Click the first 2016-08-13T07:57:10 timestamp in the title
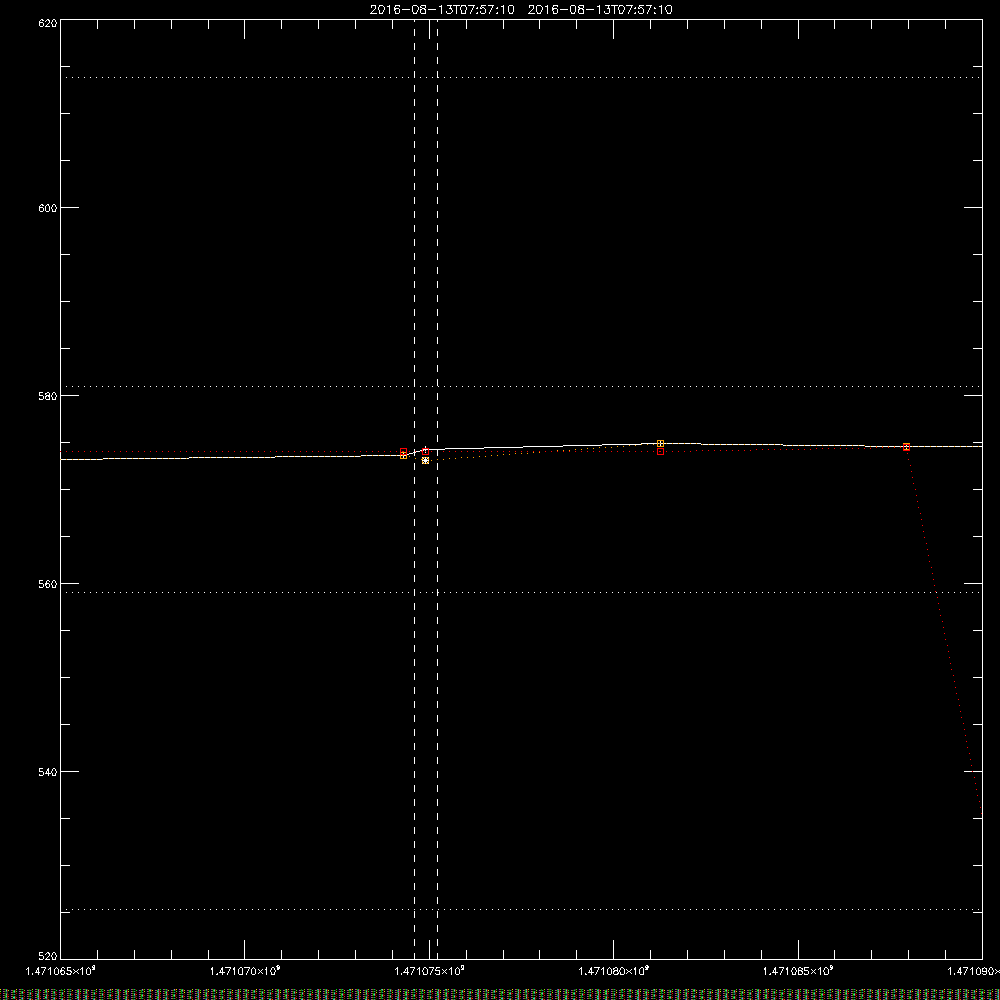This screenshot has width=1000, height=1000. pyautogui.click(x=442, y=10)
